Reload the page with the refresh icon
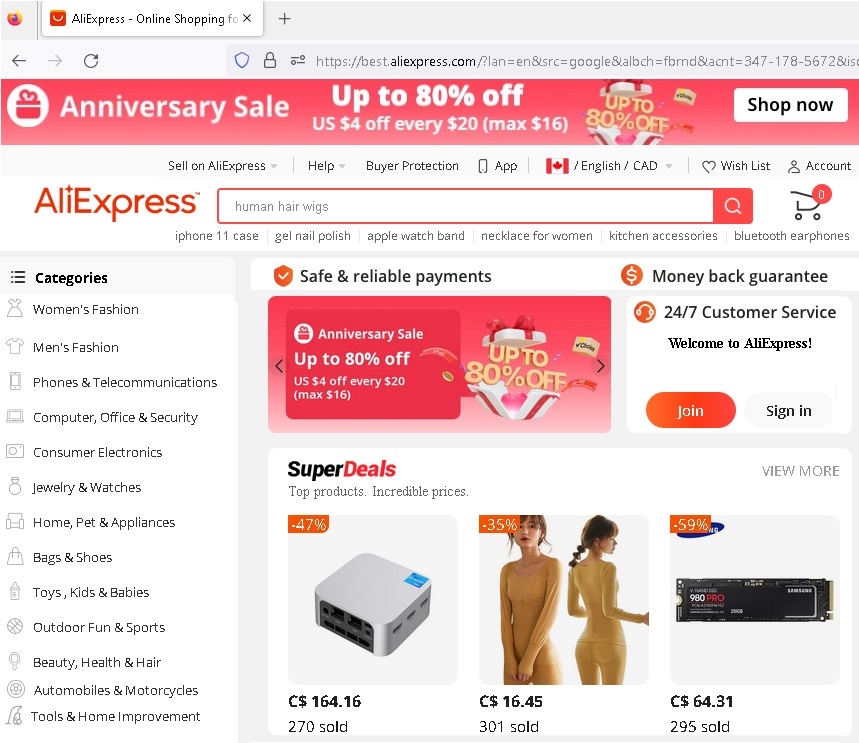The image size is (859, 743). click(x=91, y=60)
